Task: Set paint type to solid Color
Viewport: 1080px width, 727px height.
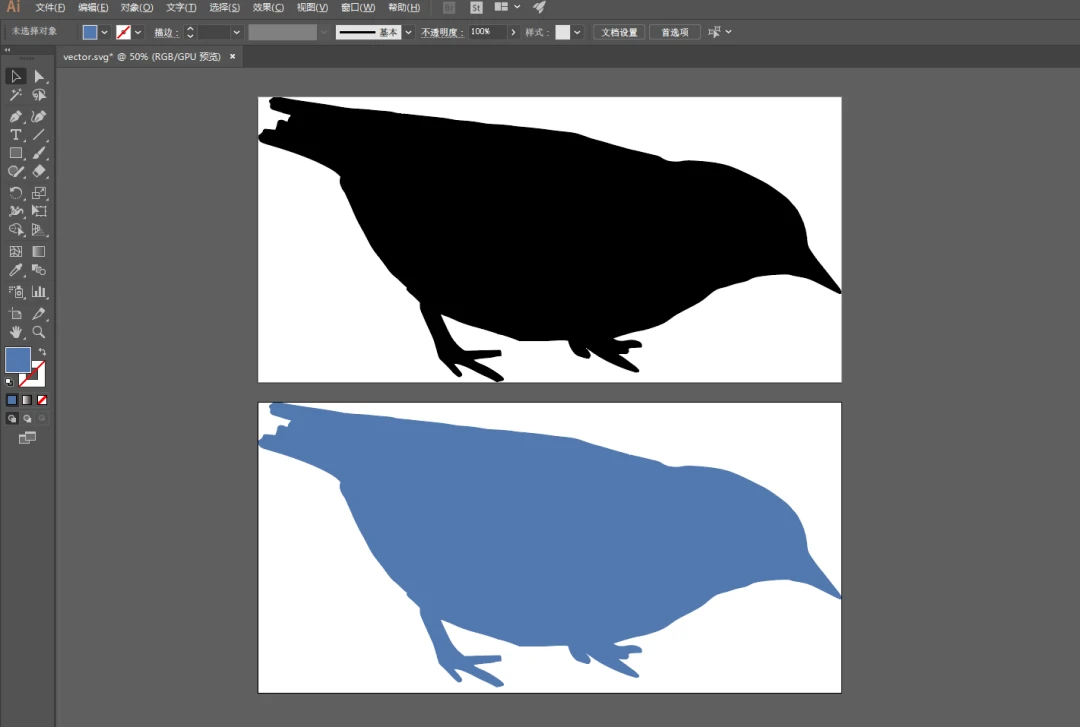Action: point(12,400)
